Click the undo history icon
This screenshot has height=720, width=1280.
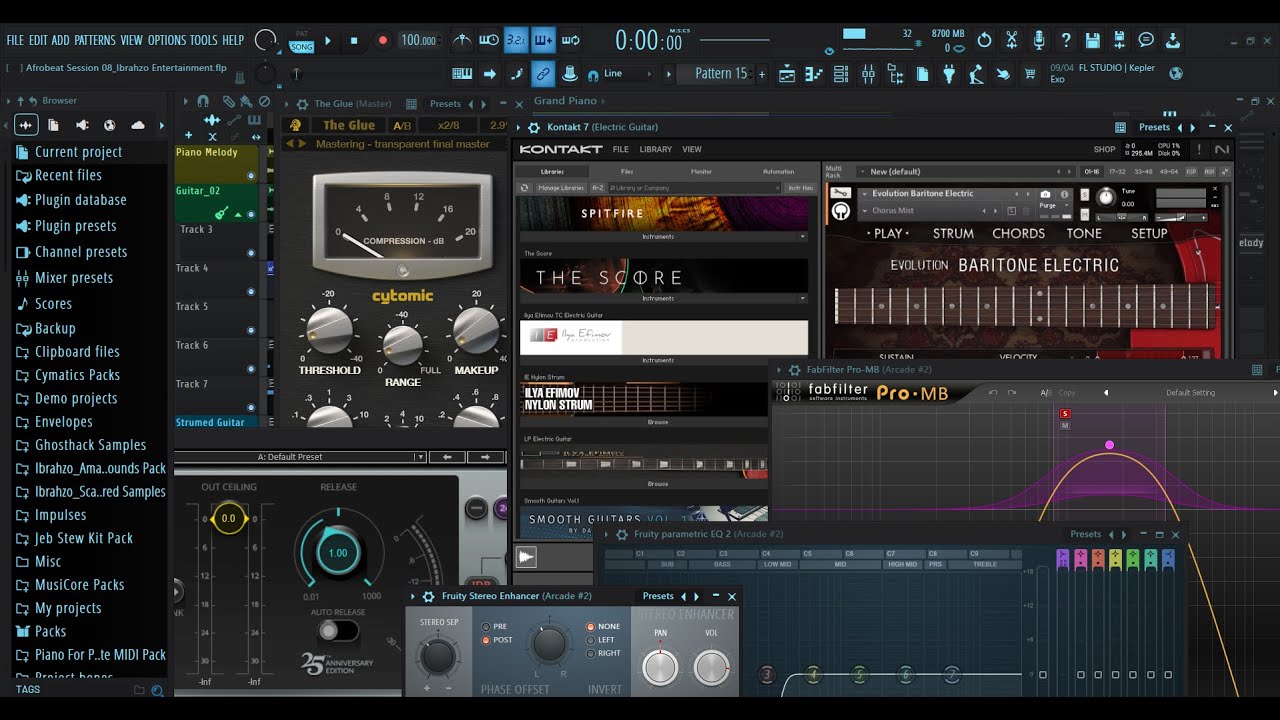click(985, 40)
